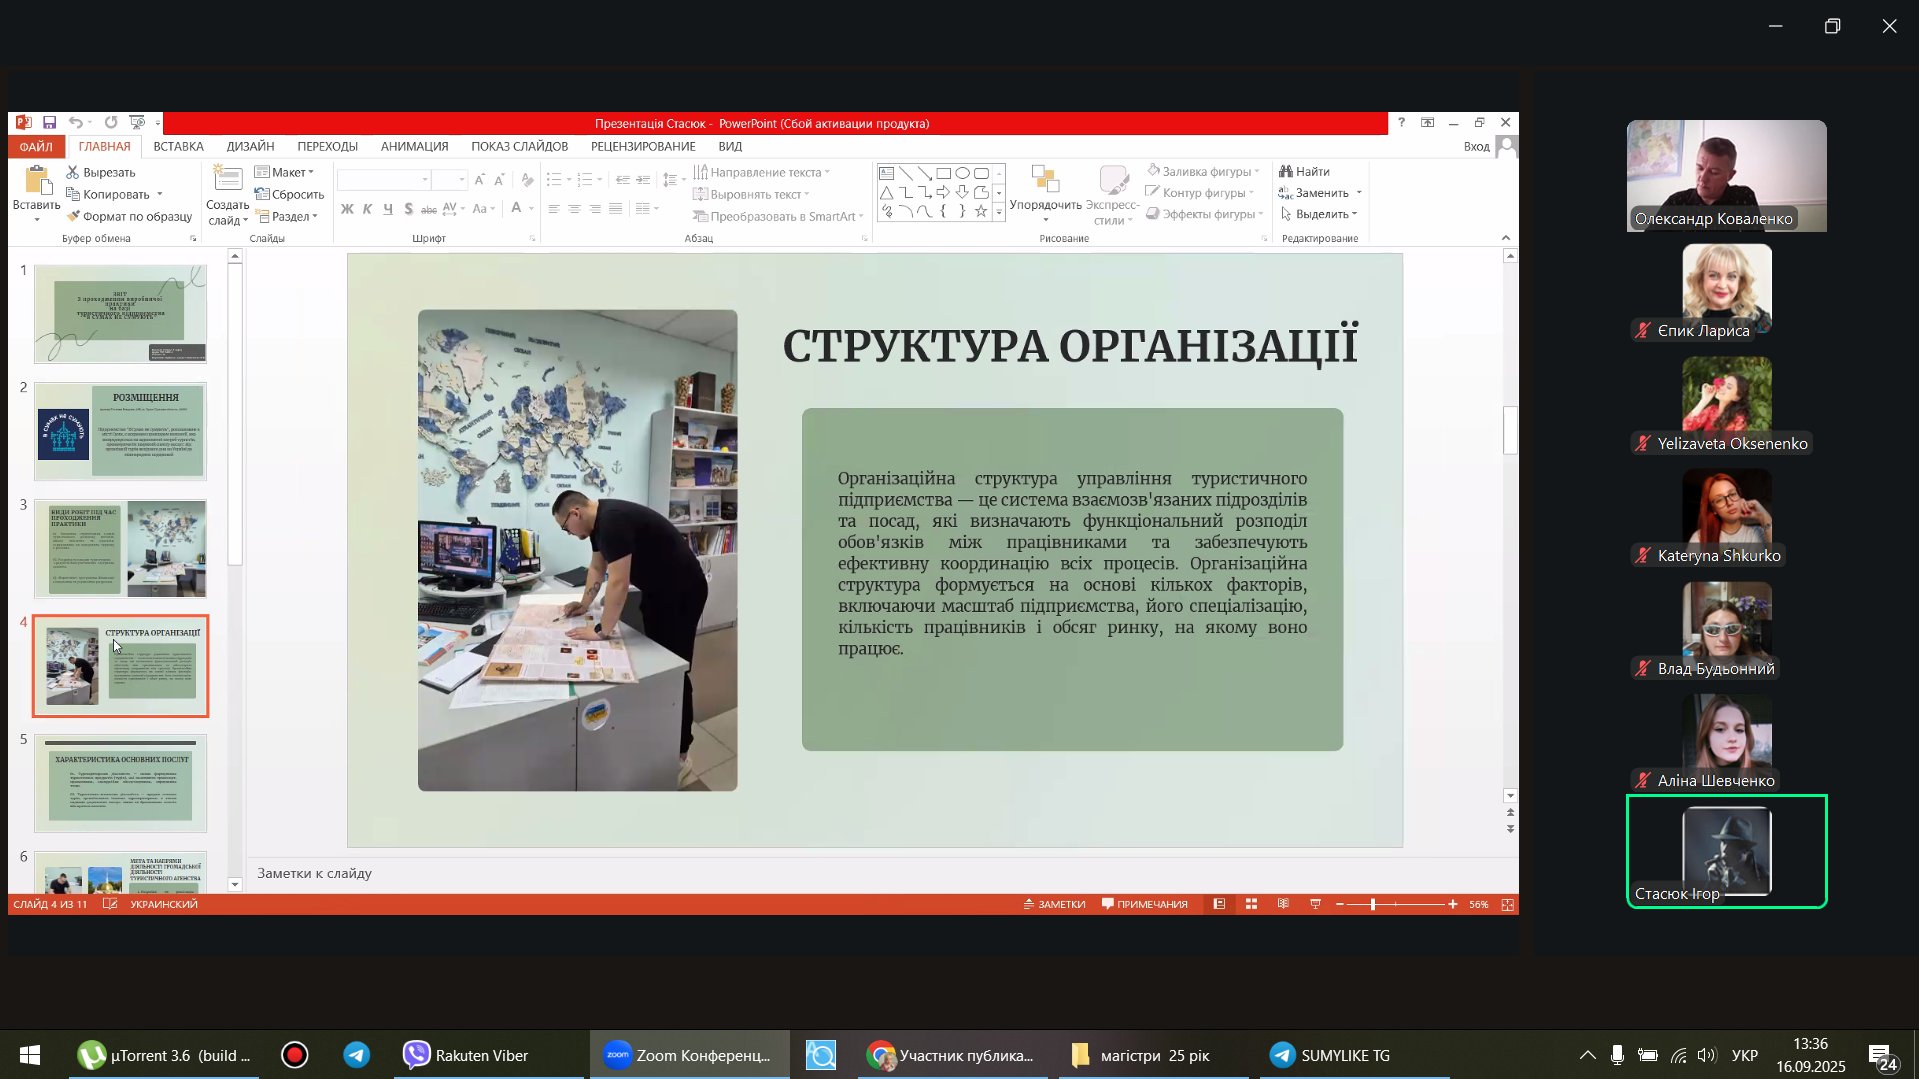This screenshot has width=1919, height=1079.
Task: Start slideshow from status bar icon
Action: pos(1315,904)
